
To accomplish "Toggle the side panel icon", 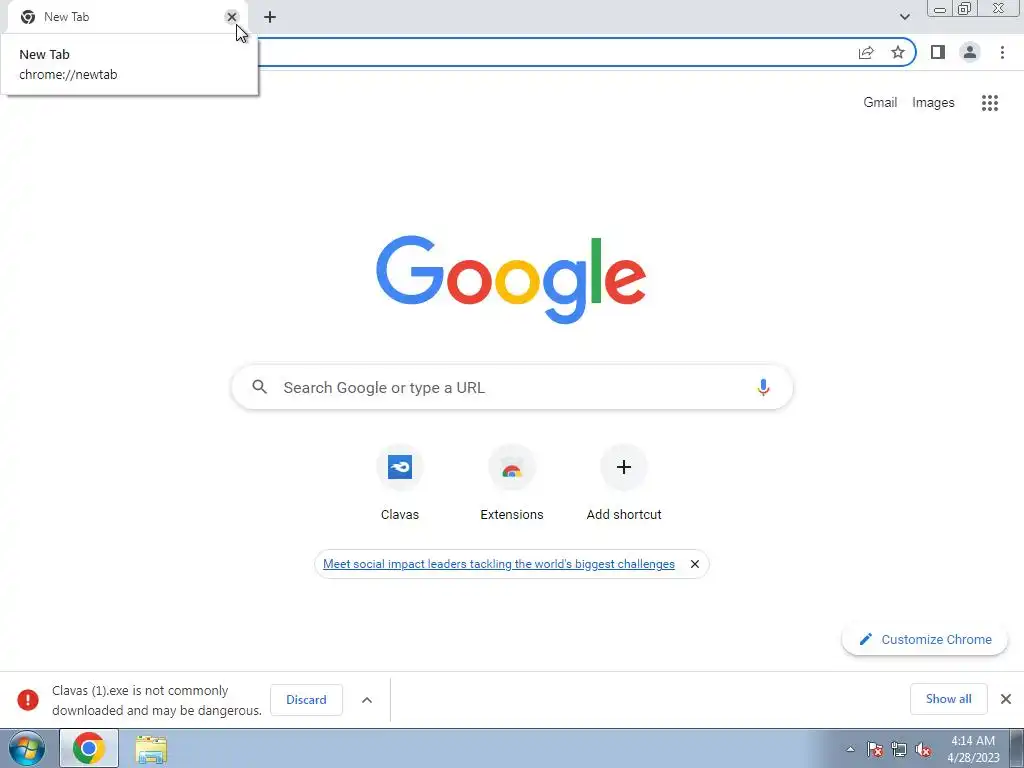I will pyautogui.click(x=938, y=52).
